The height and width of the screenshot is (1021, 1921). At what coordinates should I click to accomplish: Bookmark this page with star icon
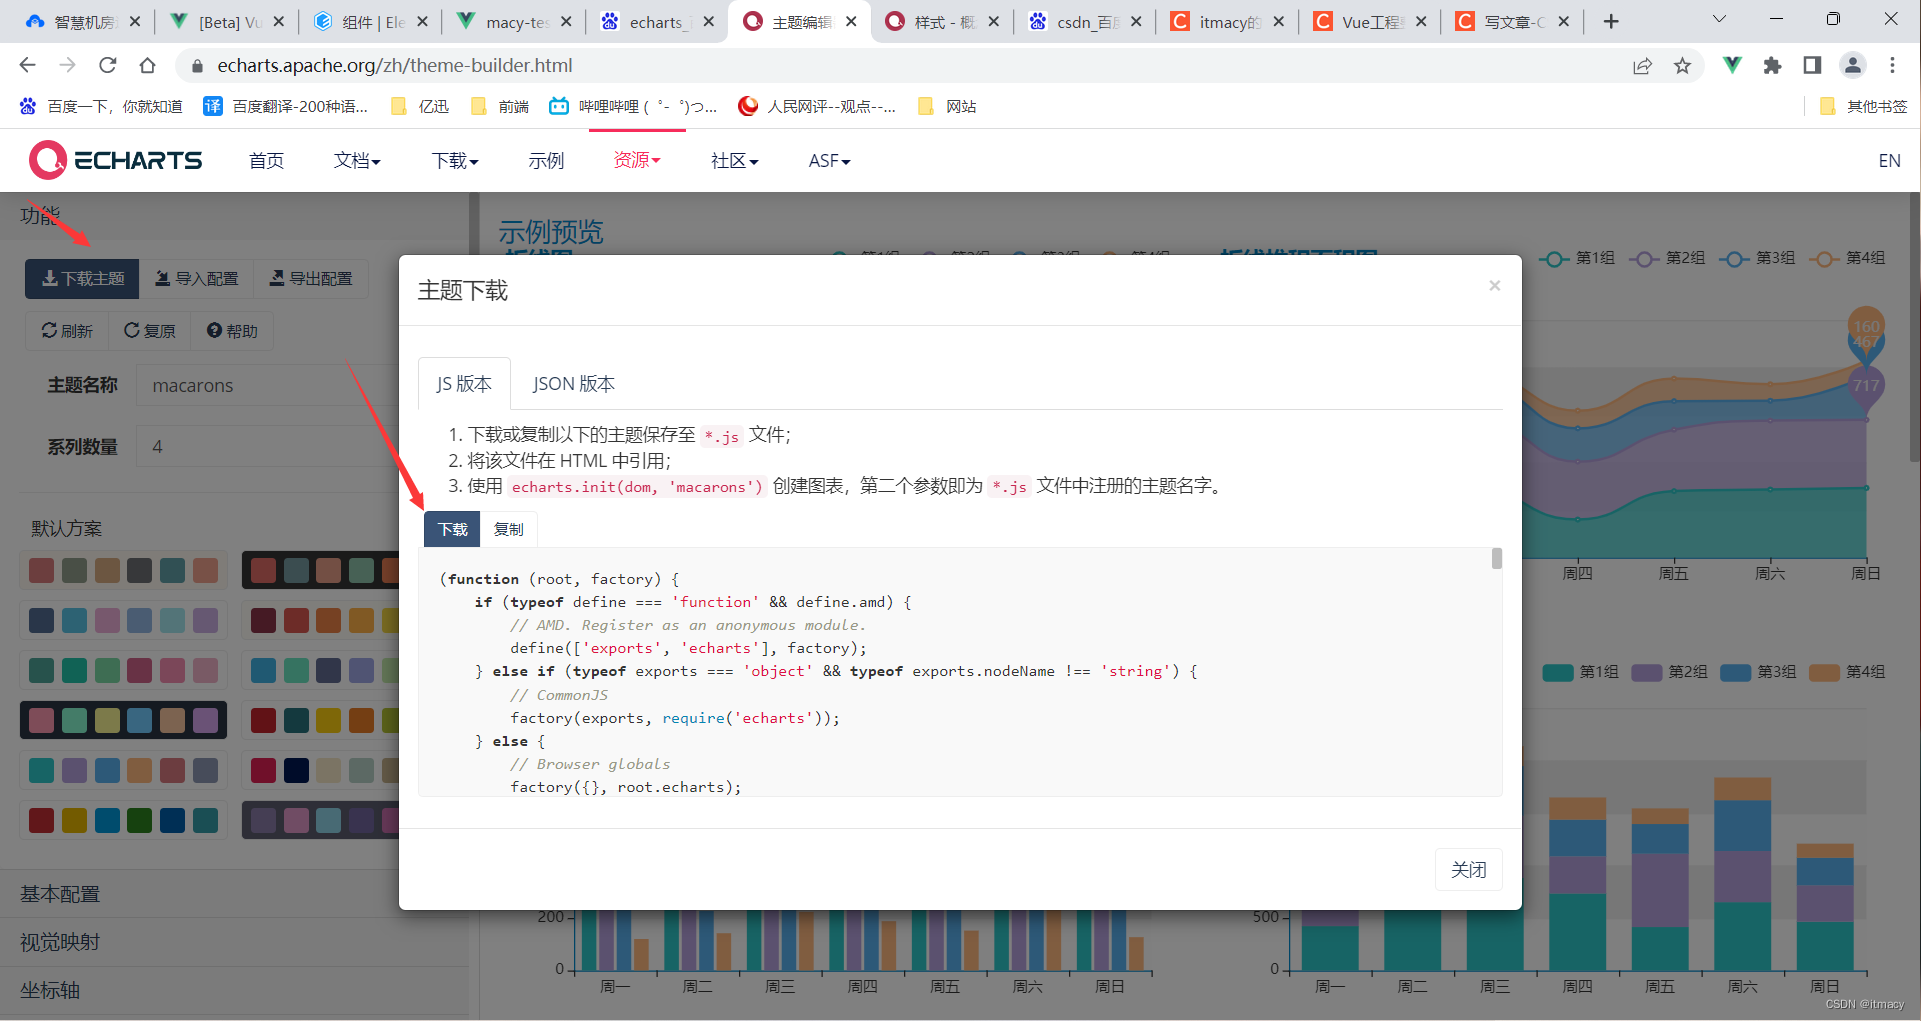pos(1682,65)
